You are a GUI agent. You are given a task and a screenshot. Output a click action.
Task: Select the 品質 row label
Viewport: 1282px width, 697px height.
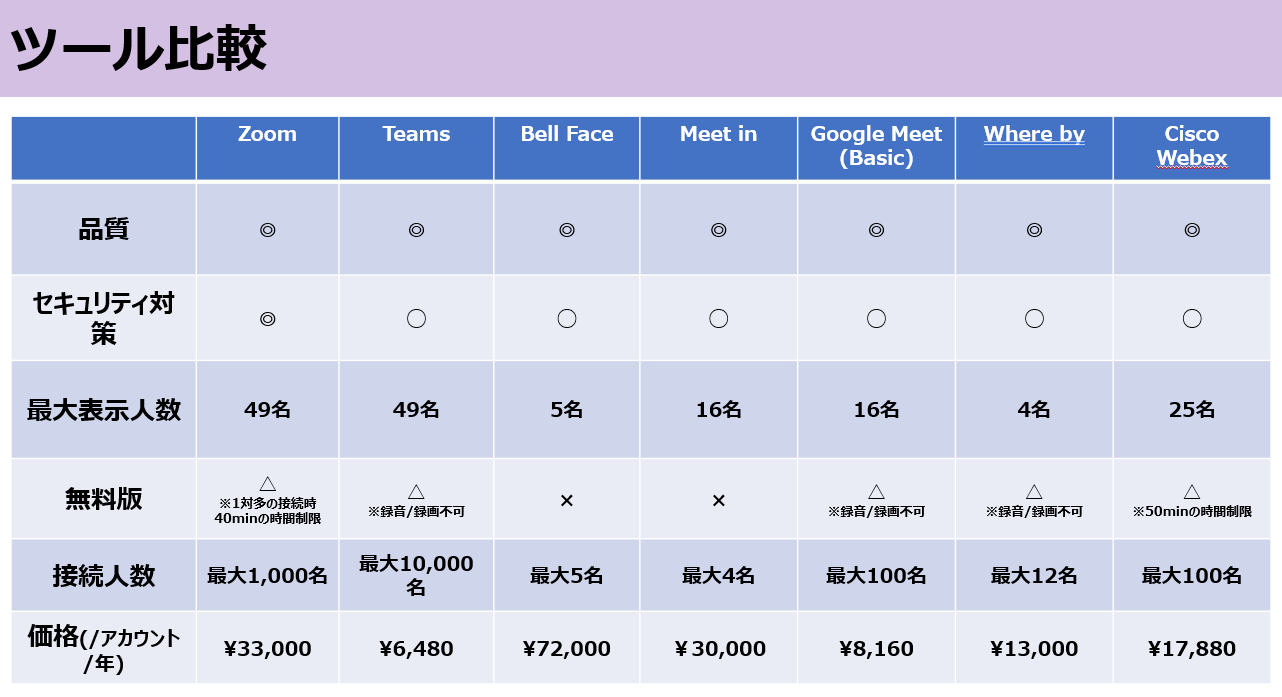tap(104, 229)
